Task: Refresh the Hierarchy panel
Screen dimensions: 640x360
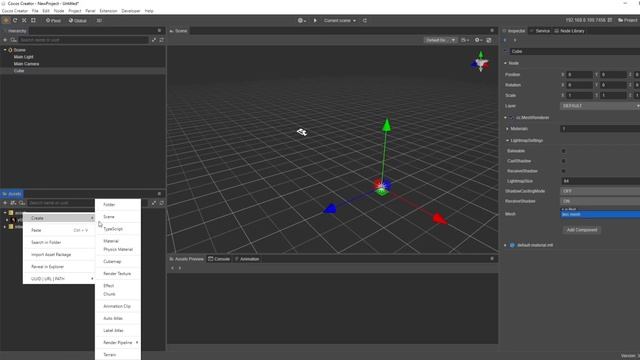Action: pos(162,40)
